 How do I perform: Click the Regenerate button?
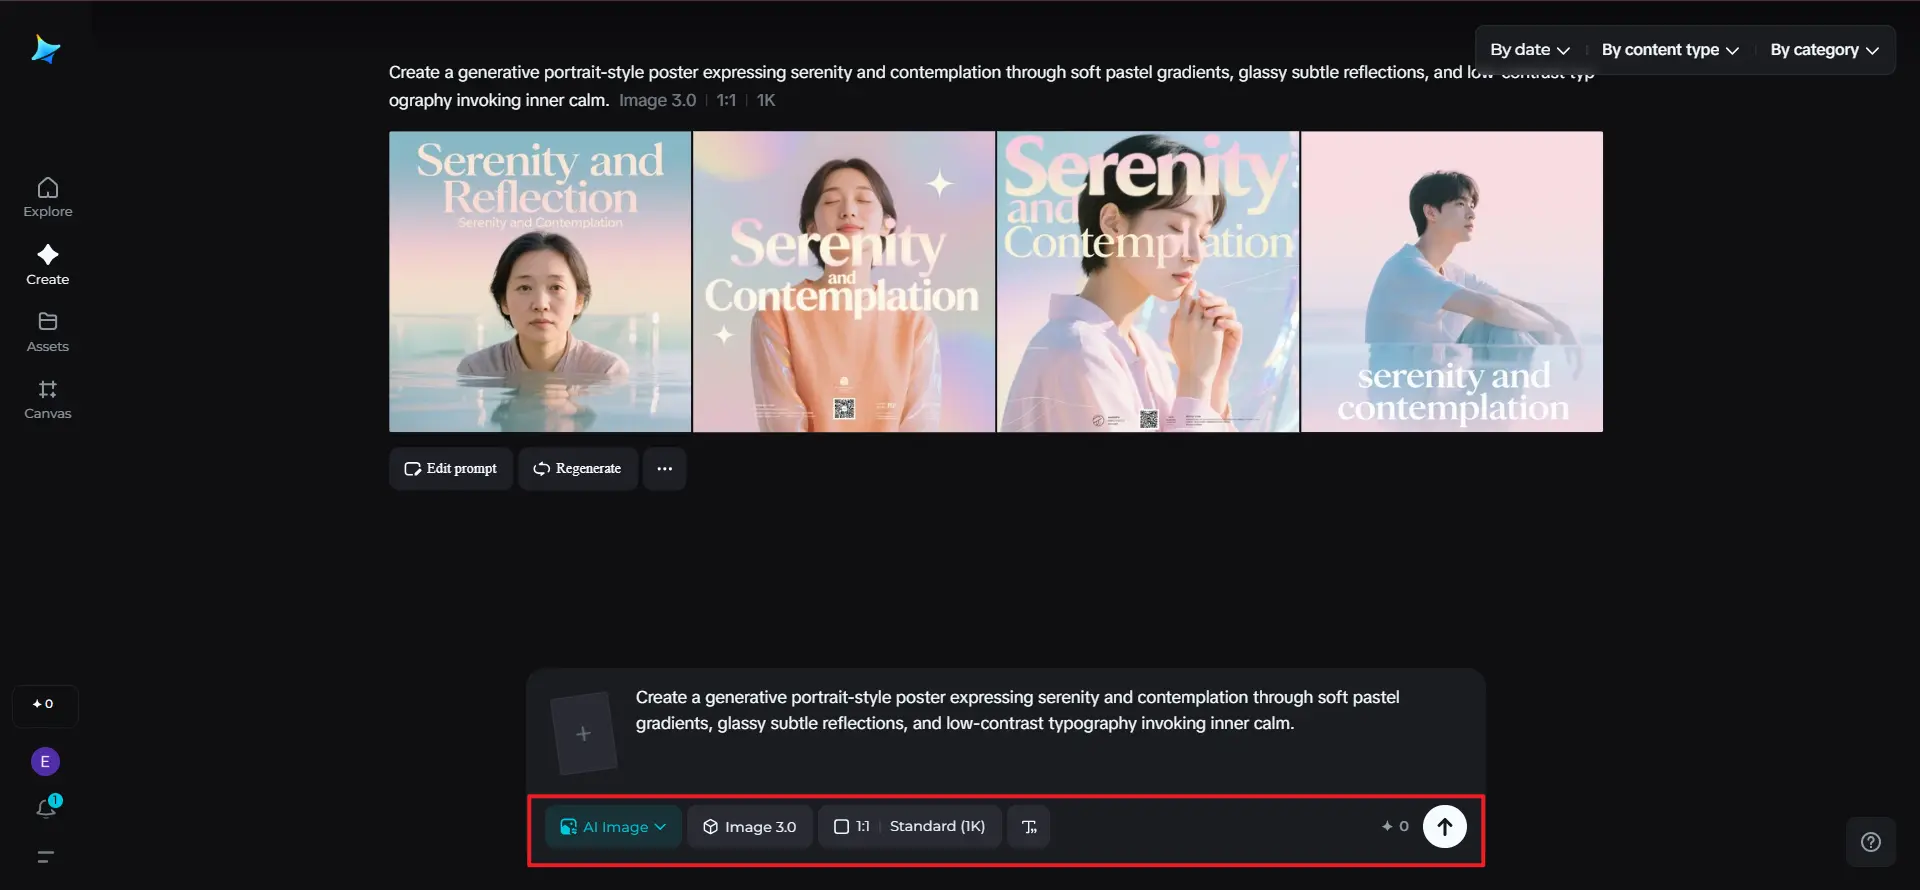pos(577,469)
